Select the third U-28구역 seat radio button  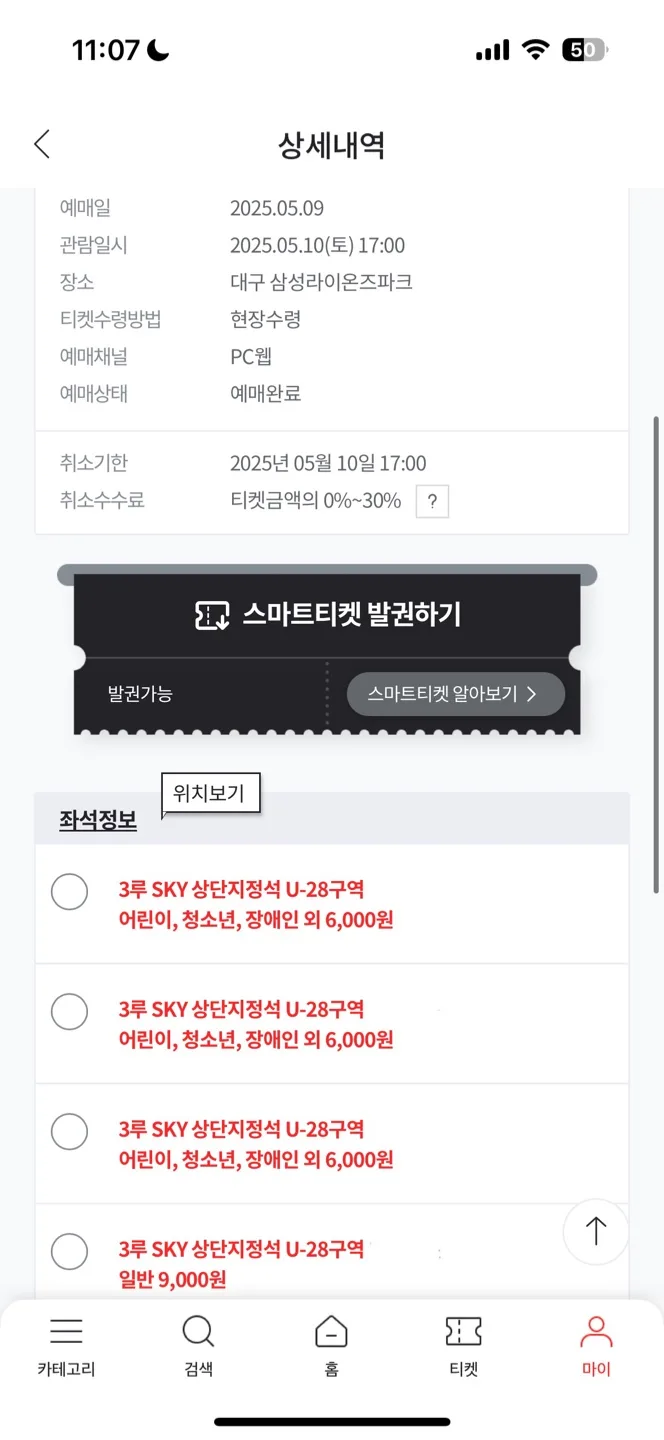(x=69, y=1131)
